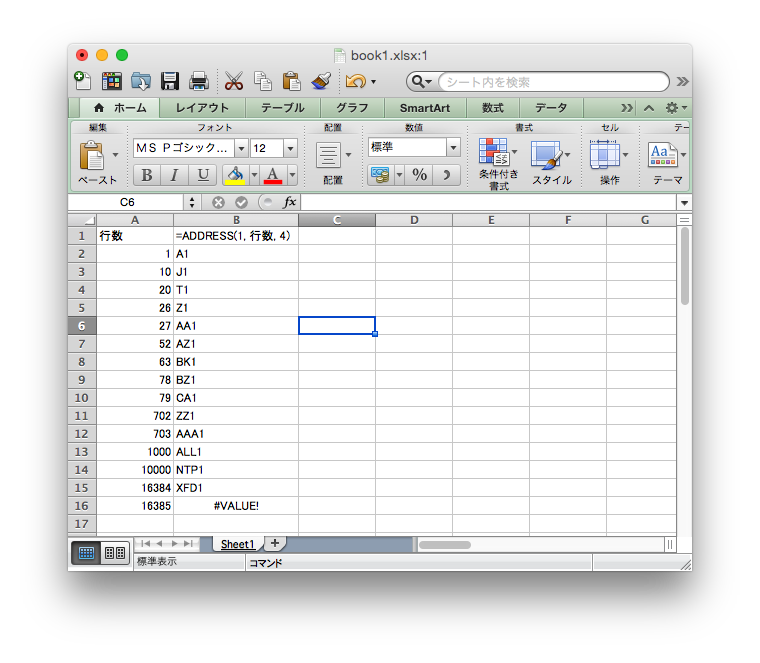
Task: Apply red font color
Action: pyautogui.click(x=273, y=175)
